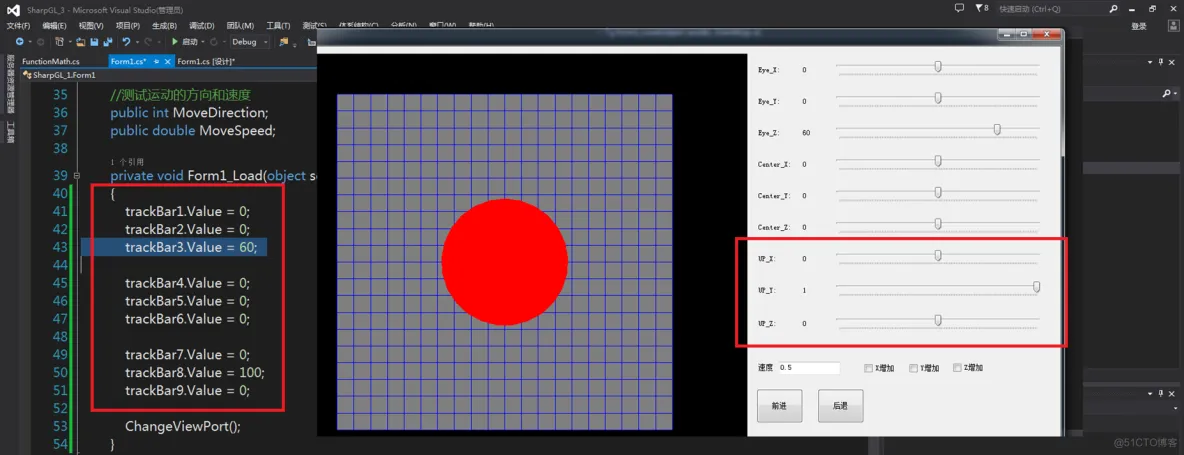Image resolution: width=1184 pixels, height=455 pixels.
Task: Open upper right panel window options dropdown
Action: click(x=1150, y=62)
